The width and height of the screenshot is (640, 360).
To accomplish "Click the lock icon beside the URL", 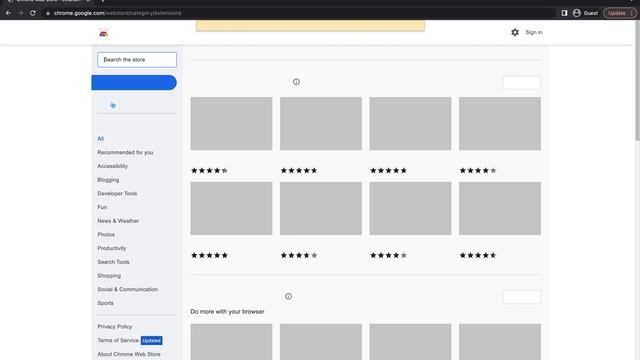I will click(48, 13).
